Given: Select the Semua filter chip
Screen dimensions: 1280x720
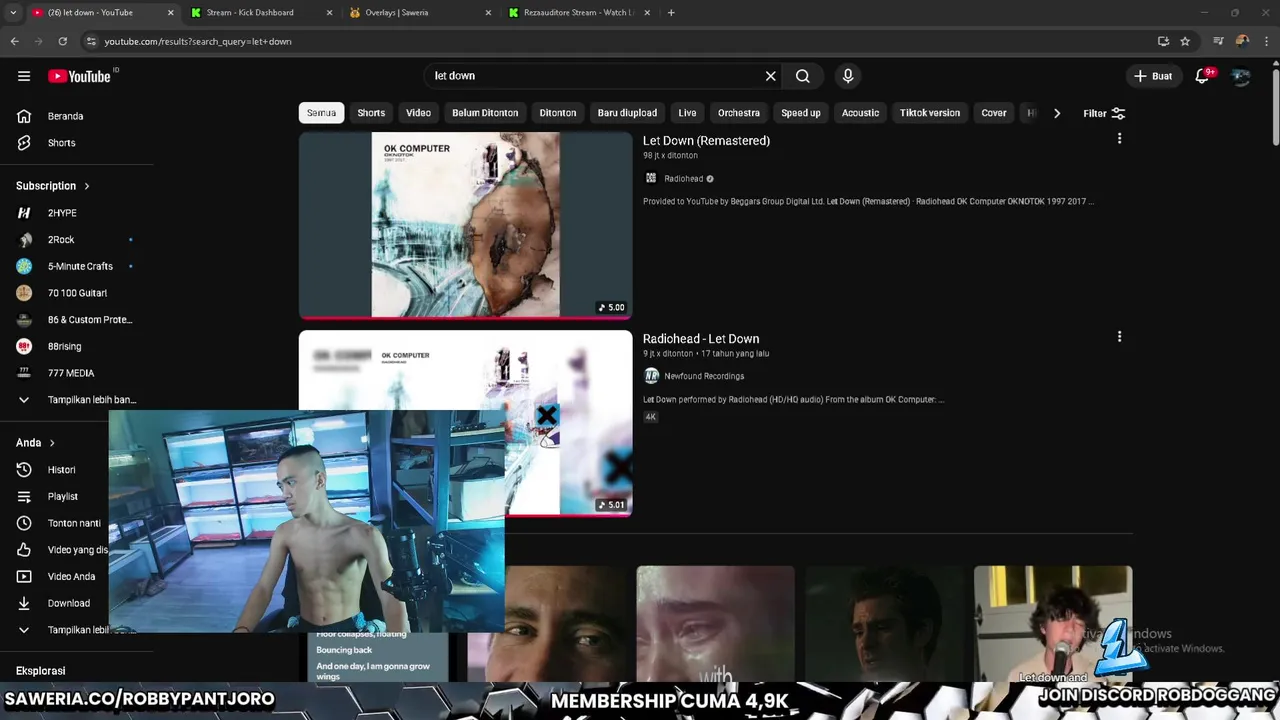Looking at the screenshot, I should tap(321, 113).
